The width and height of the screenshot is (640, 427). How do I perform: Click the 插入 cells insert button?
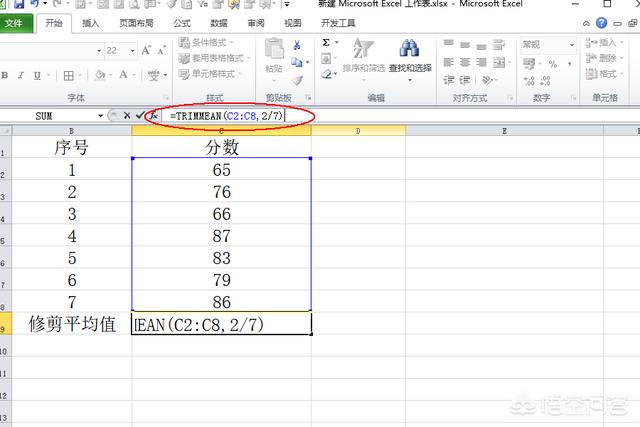603,42
